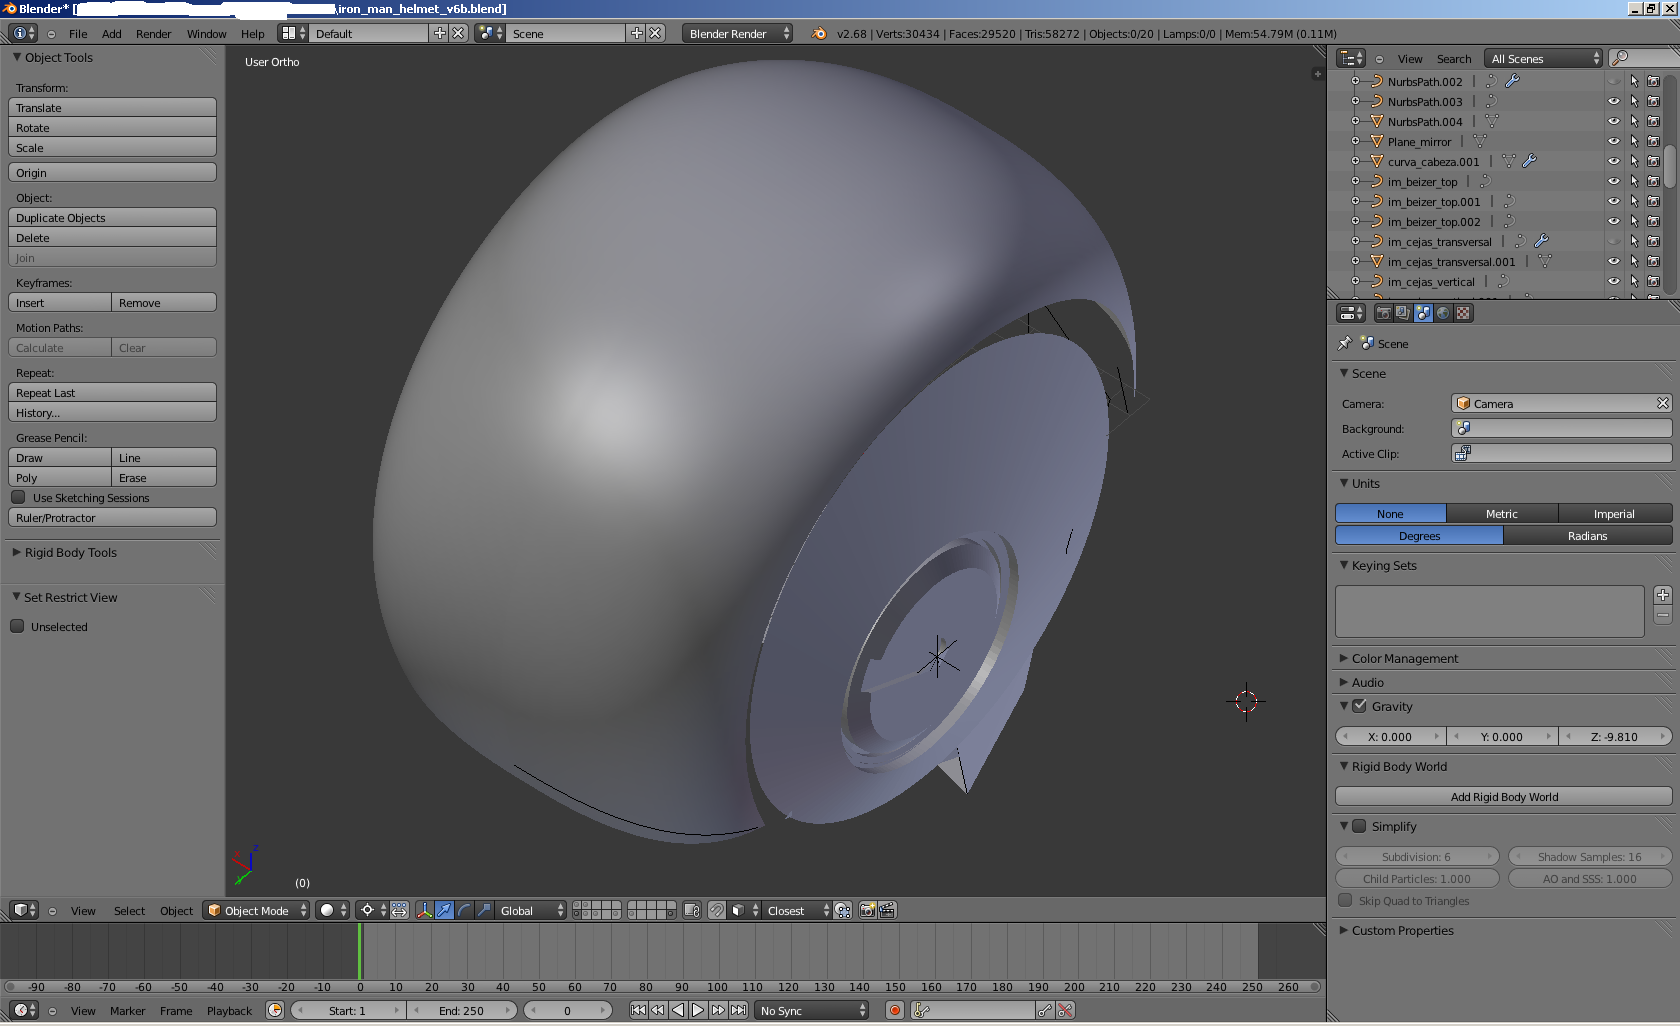Image resolution: width=1680 pixels, height=1026 pixels.
Task: Click the record auto-keyframe button
Action: tap(895, 1010)
